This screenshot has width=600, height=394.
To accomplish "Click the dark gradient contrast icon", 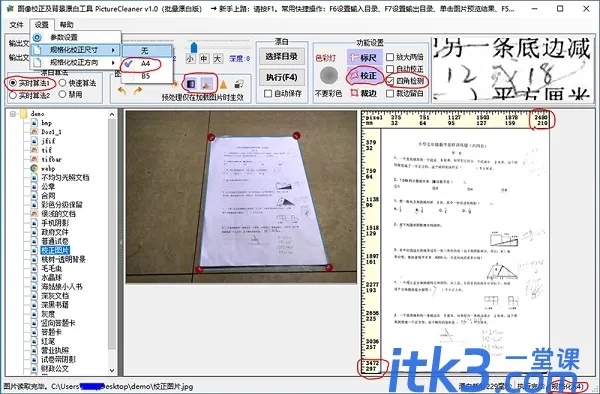I will 191,83.
